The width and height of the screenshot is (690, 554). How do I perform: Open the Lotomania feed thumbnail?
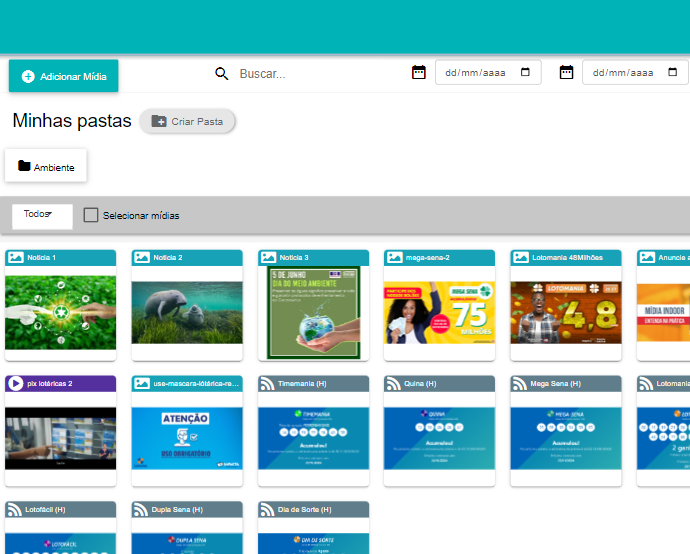pyautogui.click(x=664, y=438)
